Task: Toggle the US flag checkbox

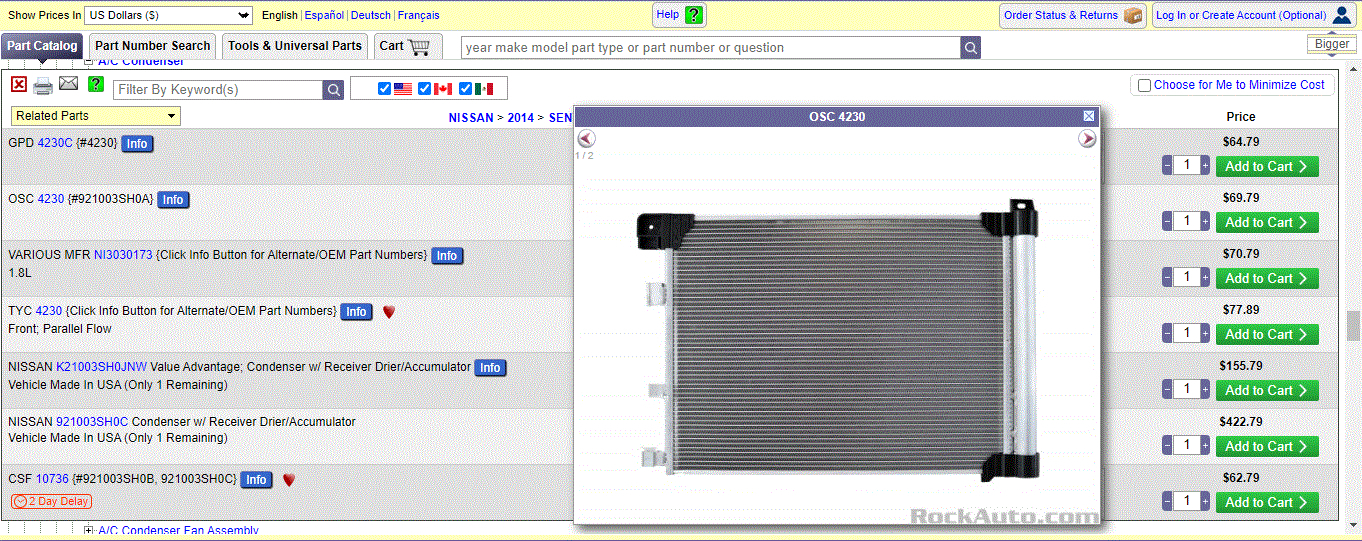Action: pyautogui.click(x=385, y=89)
